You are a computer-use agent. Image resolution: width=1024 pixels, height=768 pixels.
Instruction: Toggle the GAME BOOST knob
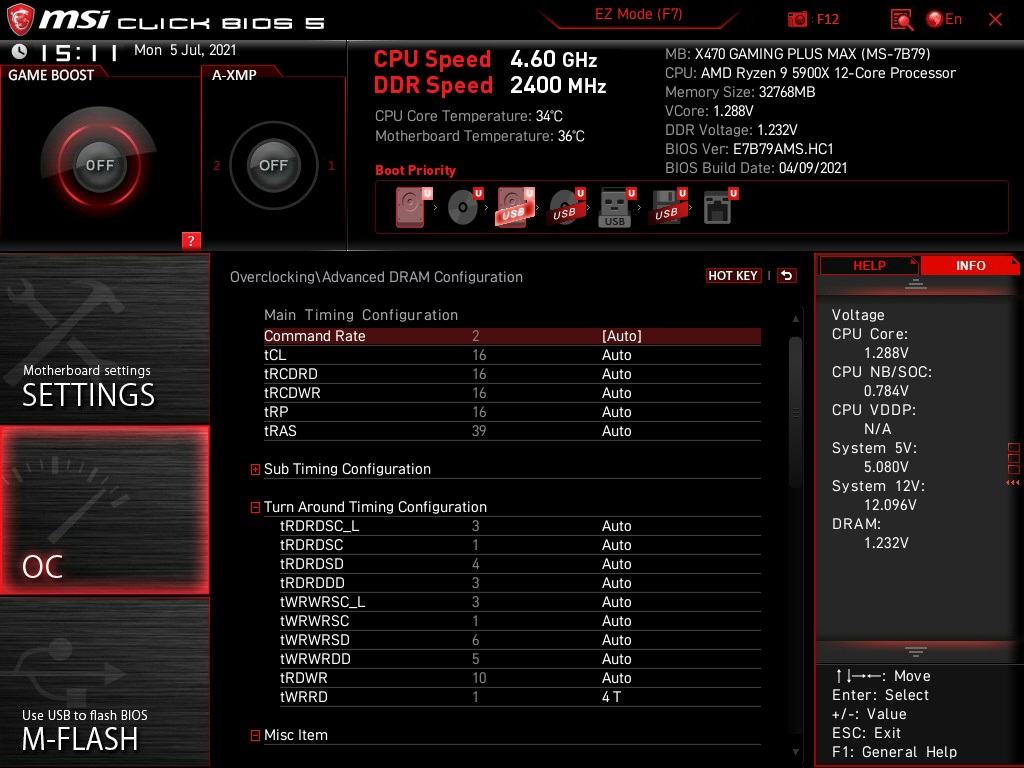click(x=99, y=165)
